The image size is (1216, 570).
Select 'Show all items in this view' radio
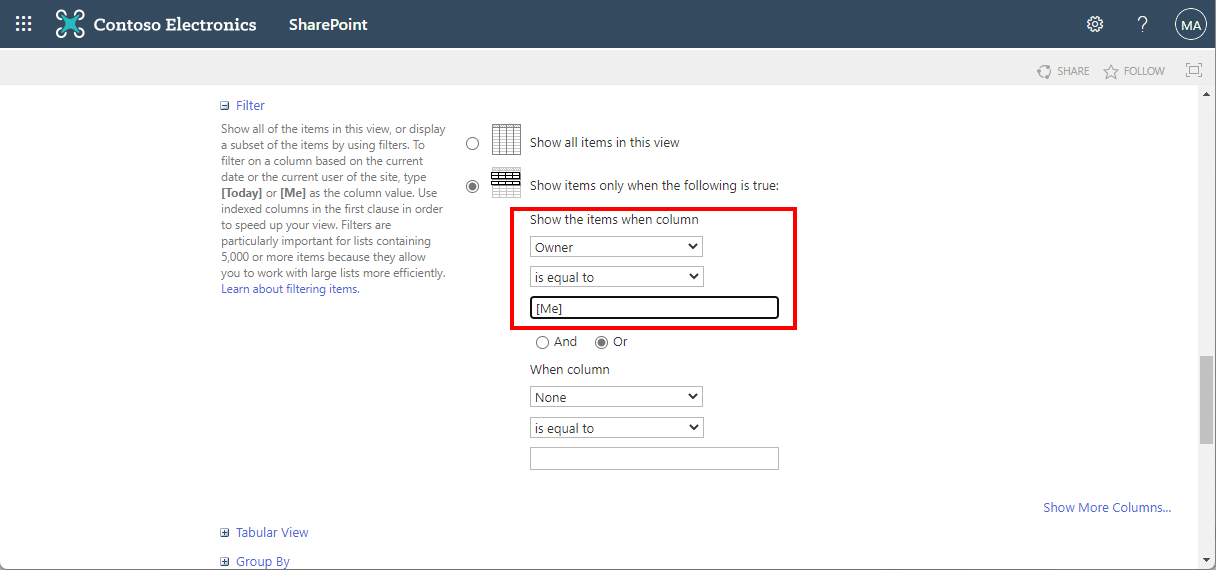(473, 143)
